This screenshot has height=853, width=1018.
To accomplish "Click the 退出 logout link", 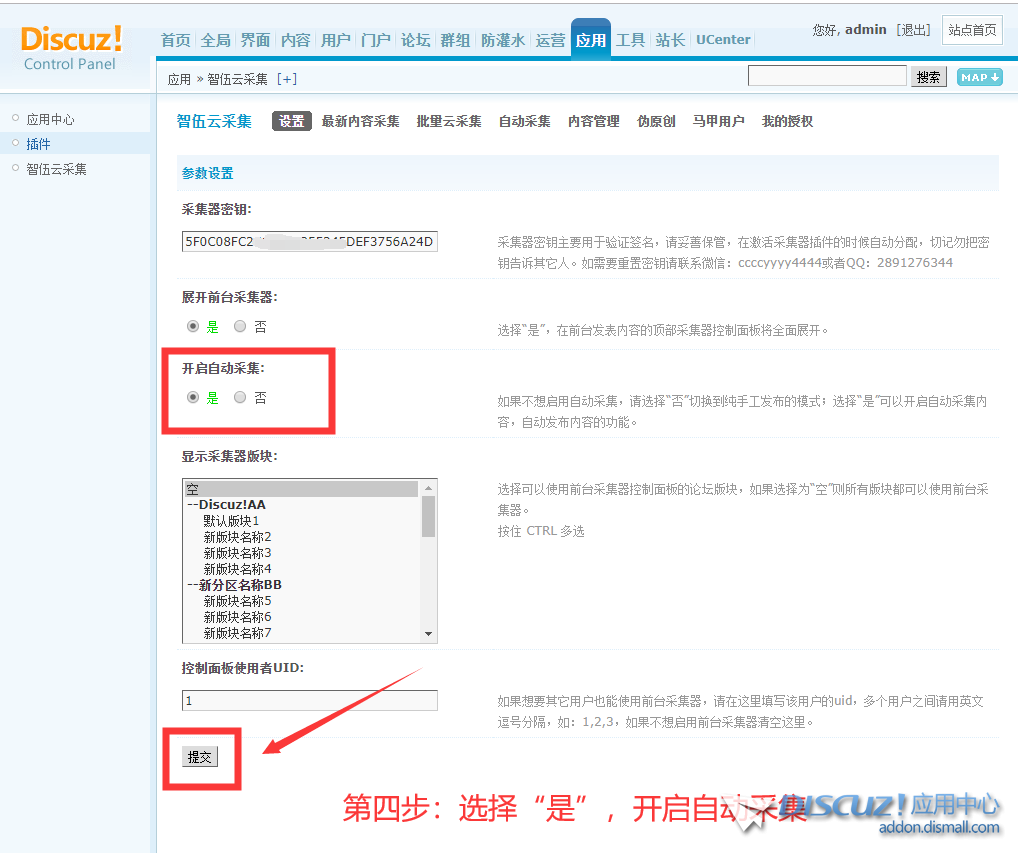I will click(x=913, y=30).
